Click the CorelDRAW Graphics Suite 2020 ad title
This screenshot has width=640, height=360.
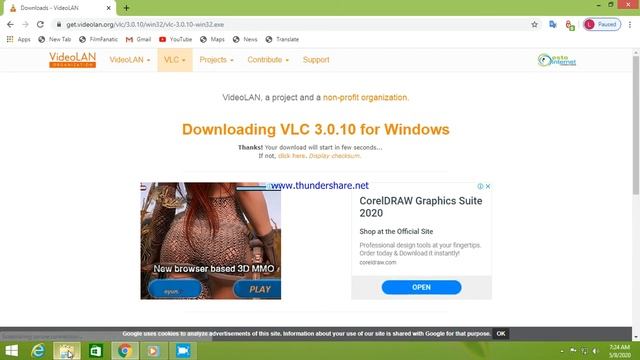pos(421,207)
